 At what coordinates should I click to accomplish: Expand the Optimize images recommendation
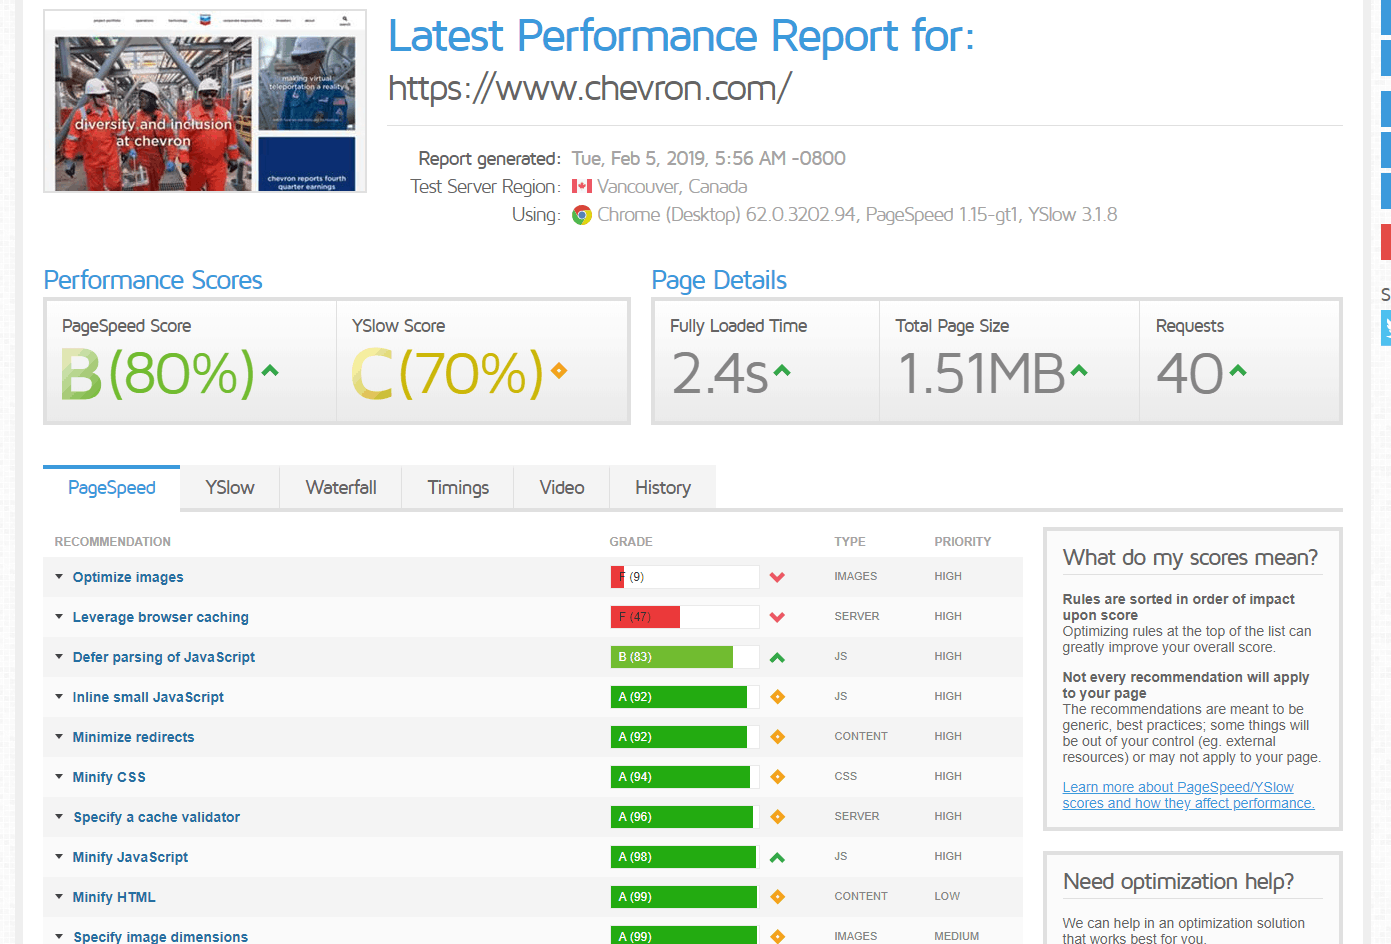pos(59,577)
